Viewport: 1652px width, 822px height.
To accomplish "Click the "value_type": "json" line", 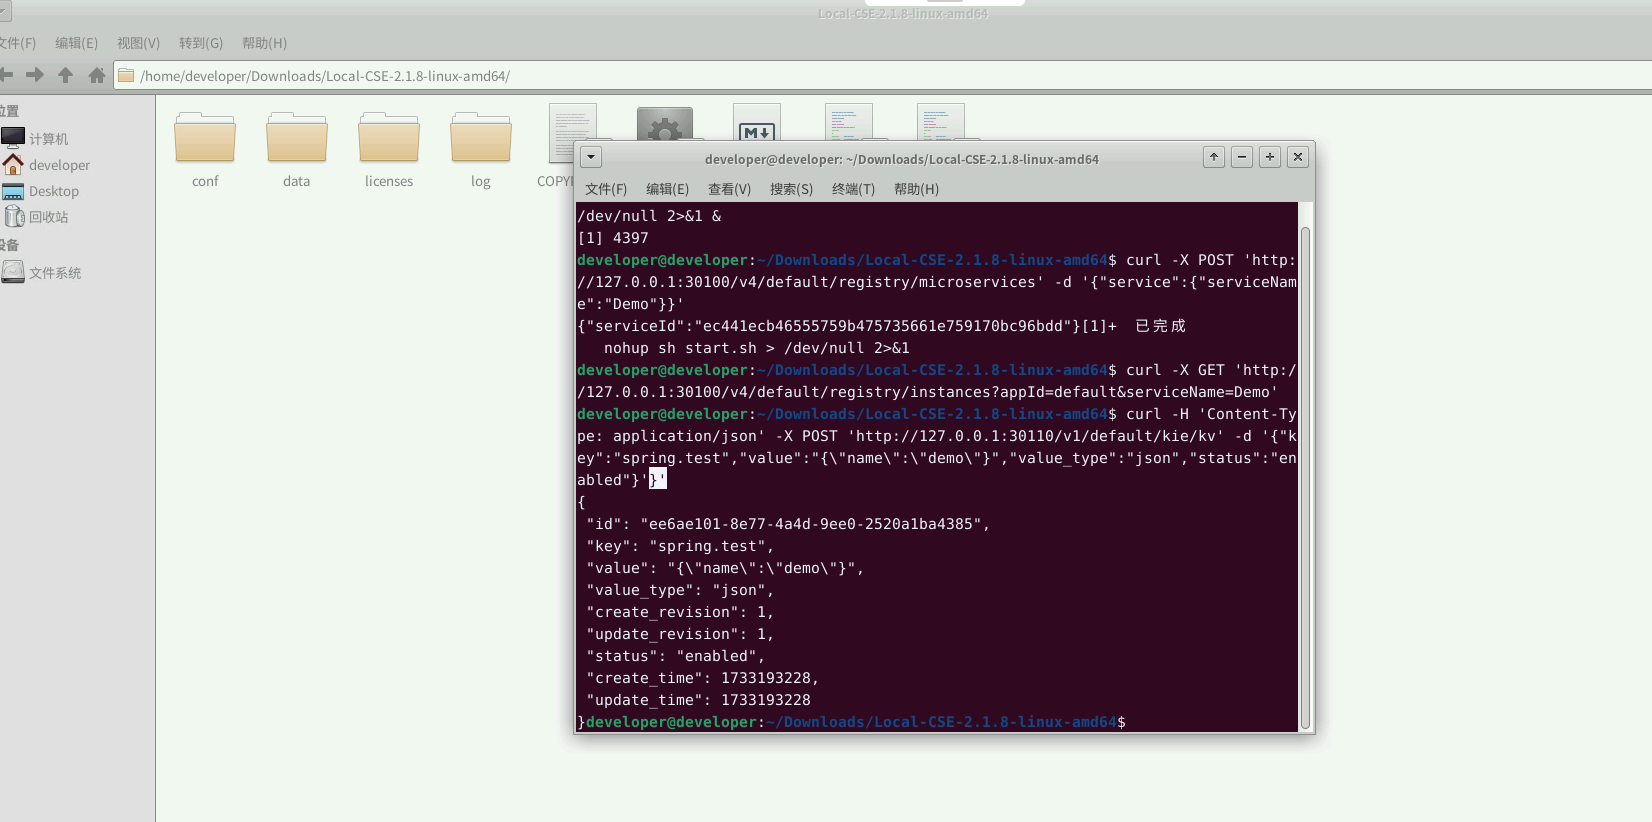I will tap(680, 590).
